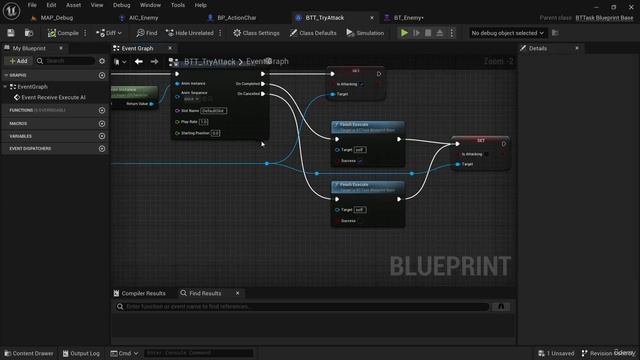The width and height of the screenshot is (640, 360).
Task: Navigate forward in graph history
Action: (154, 62)
